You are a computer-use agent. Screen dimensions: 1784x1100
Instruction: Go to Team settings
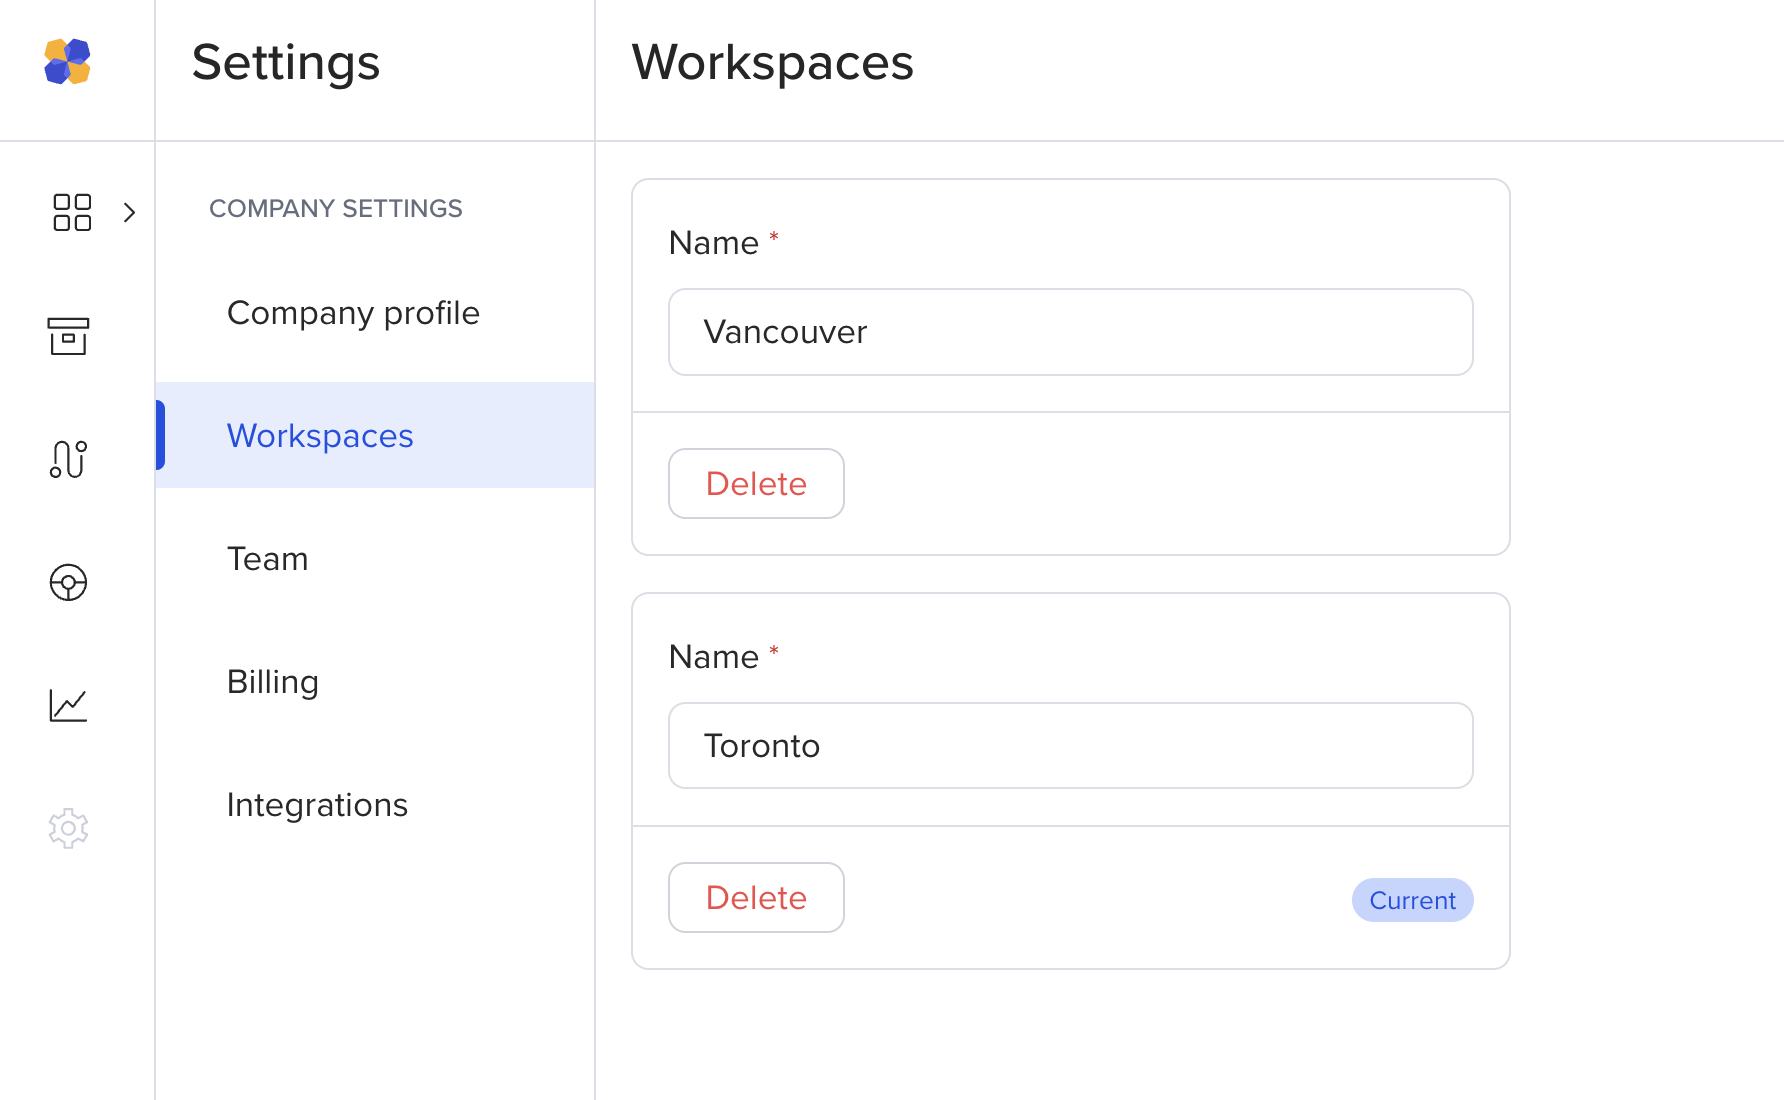[x=267, y=559]
